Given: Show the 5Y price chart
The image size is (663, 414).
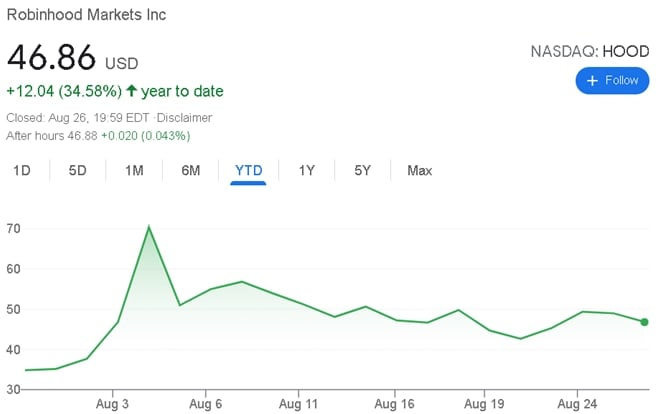Looking at the screenshot, I should (x=362, y=171).
